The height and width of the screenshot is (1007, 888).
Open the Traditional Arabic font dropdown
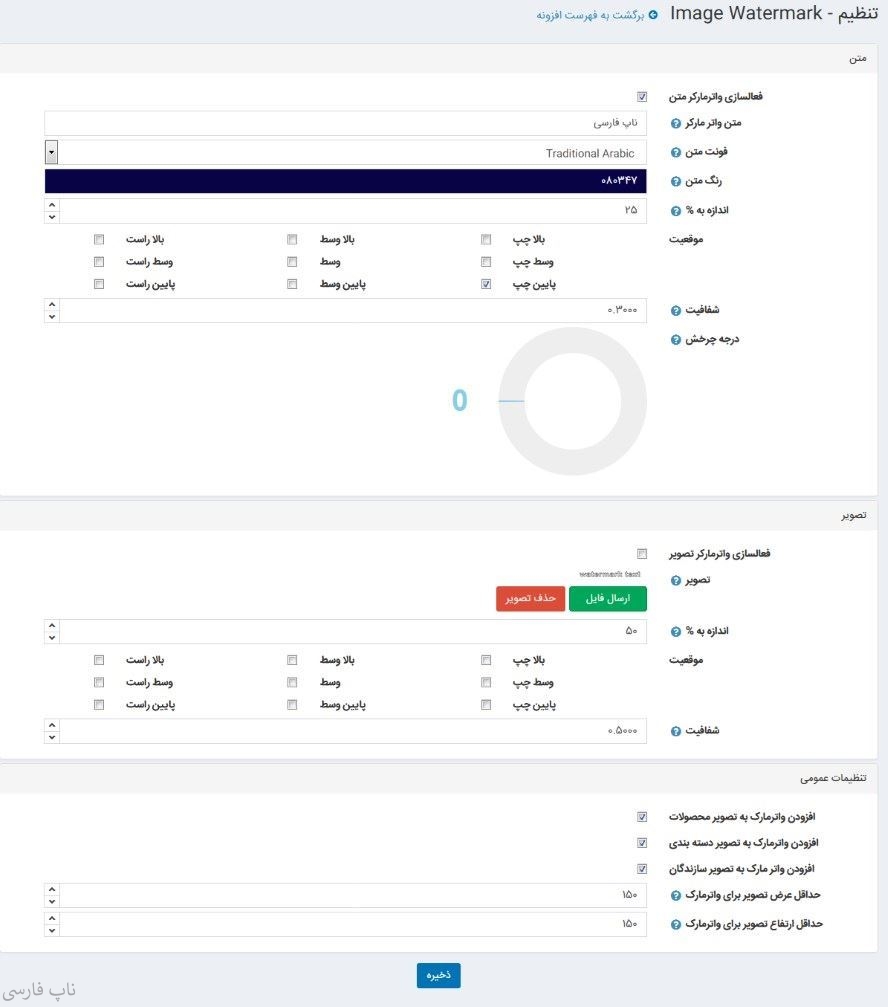(x=52, y=153)
